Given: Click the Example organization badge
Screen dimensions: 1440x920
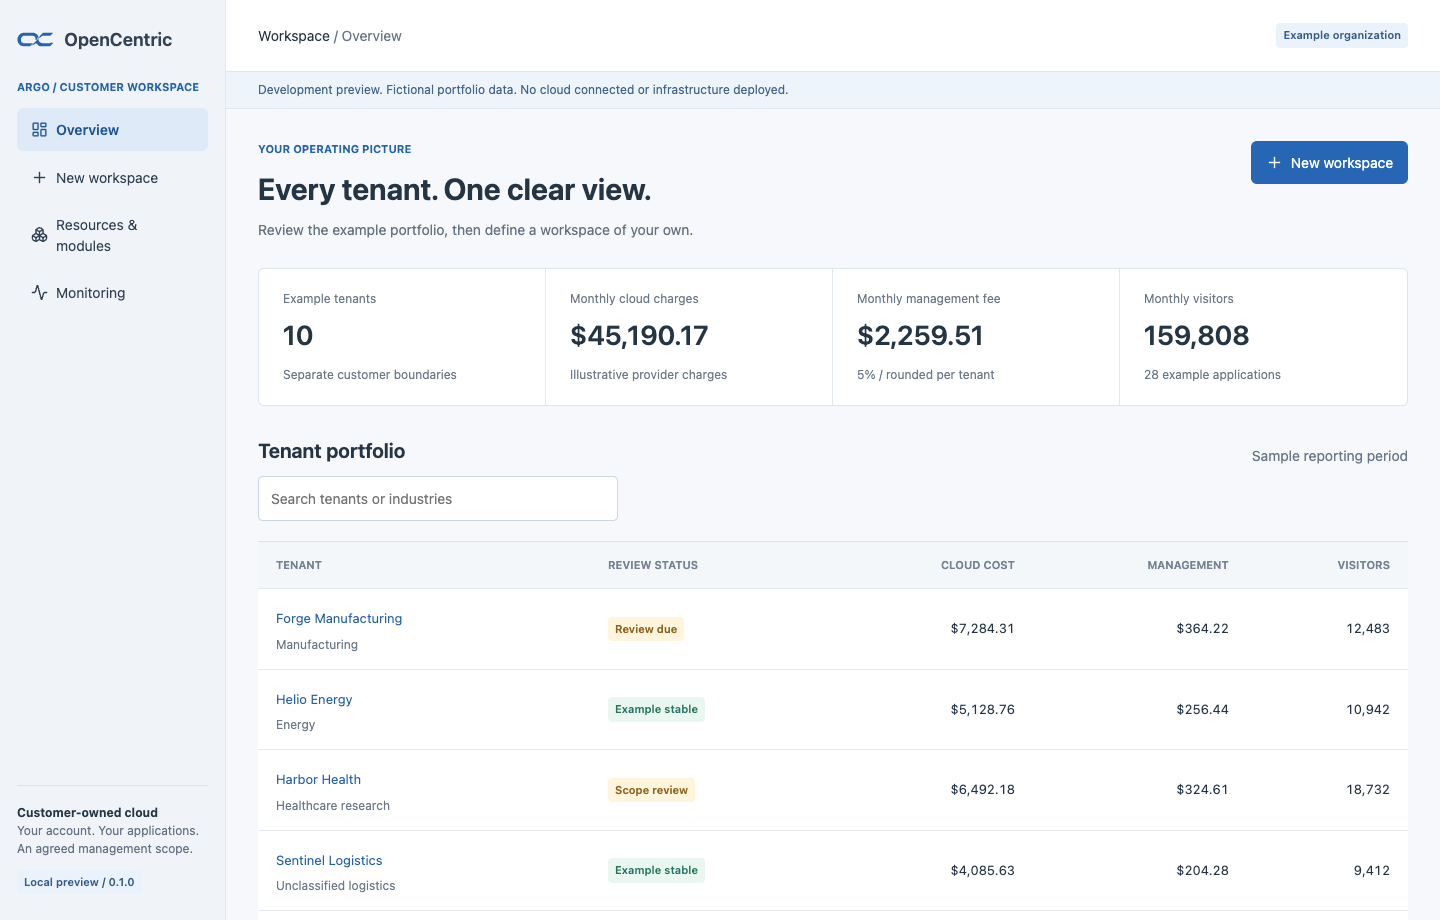Looking at the screenshot, I should [1342, 35].
